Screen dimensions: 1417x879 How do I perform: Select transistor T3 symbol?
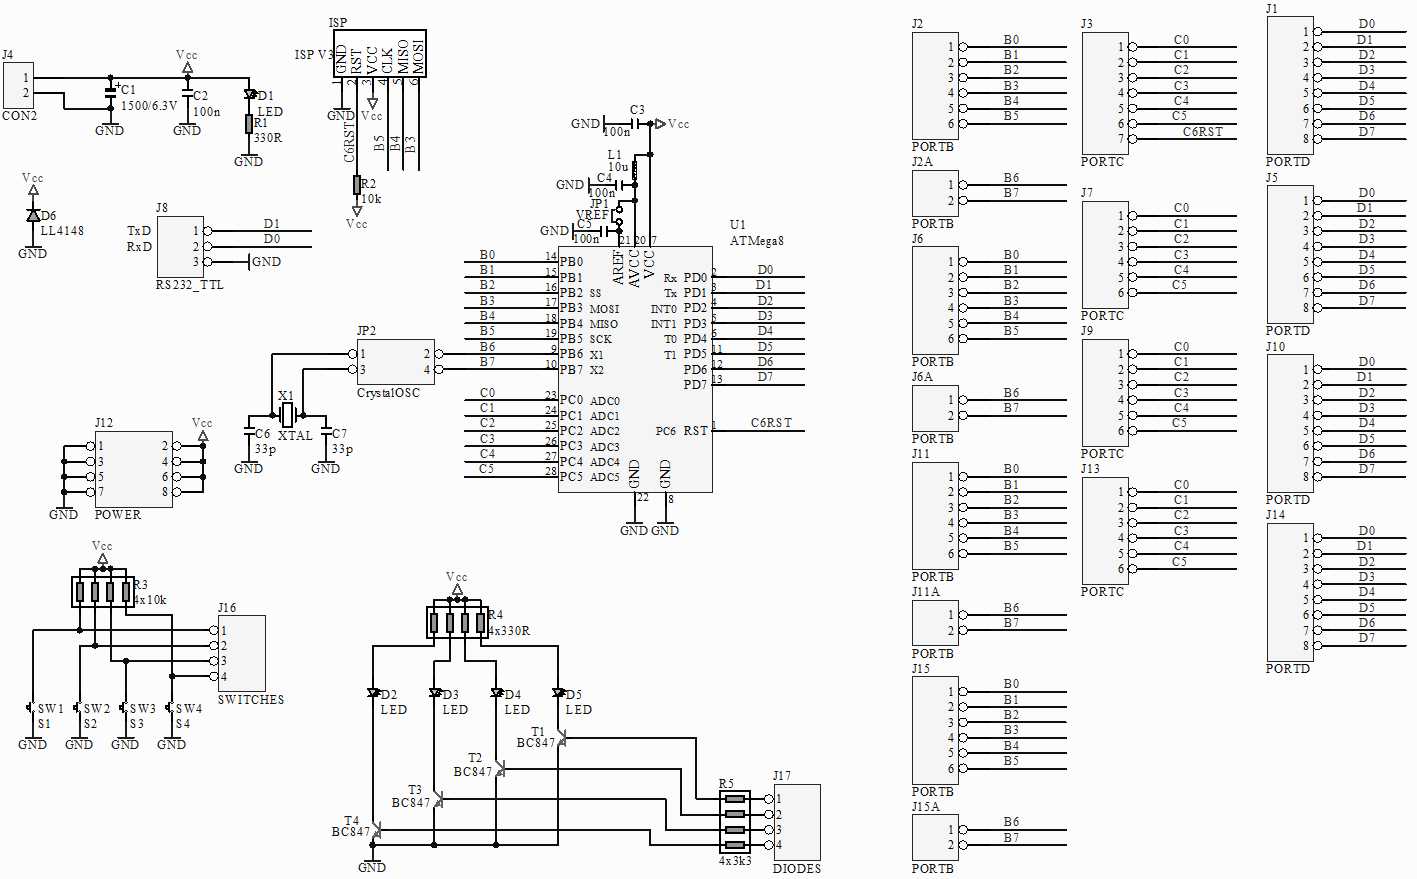(437, 799)
